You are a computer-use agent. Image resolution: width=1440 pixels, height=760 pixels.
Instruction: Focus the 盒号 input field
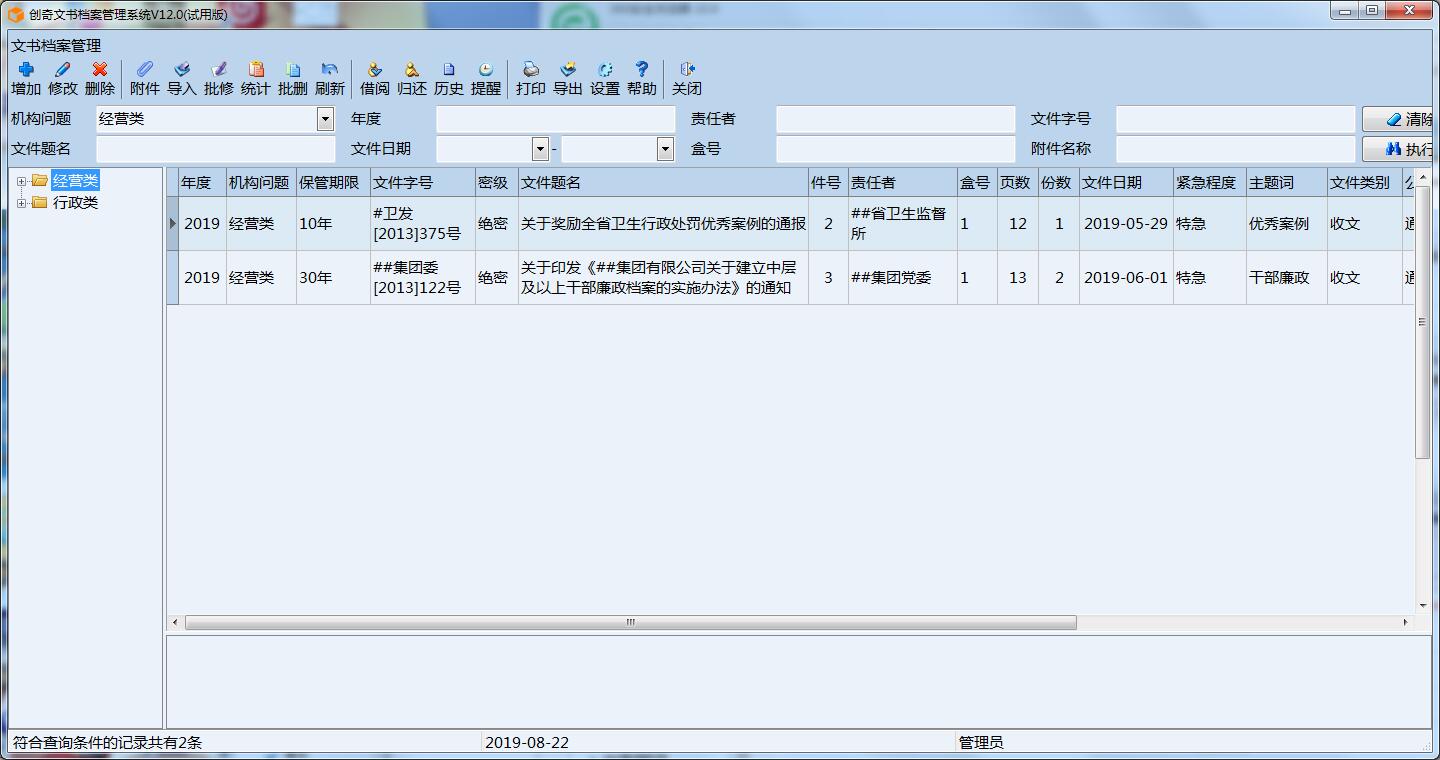[x=896, y=150]
